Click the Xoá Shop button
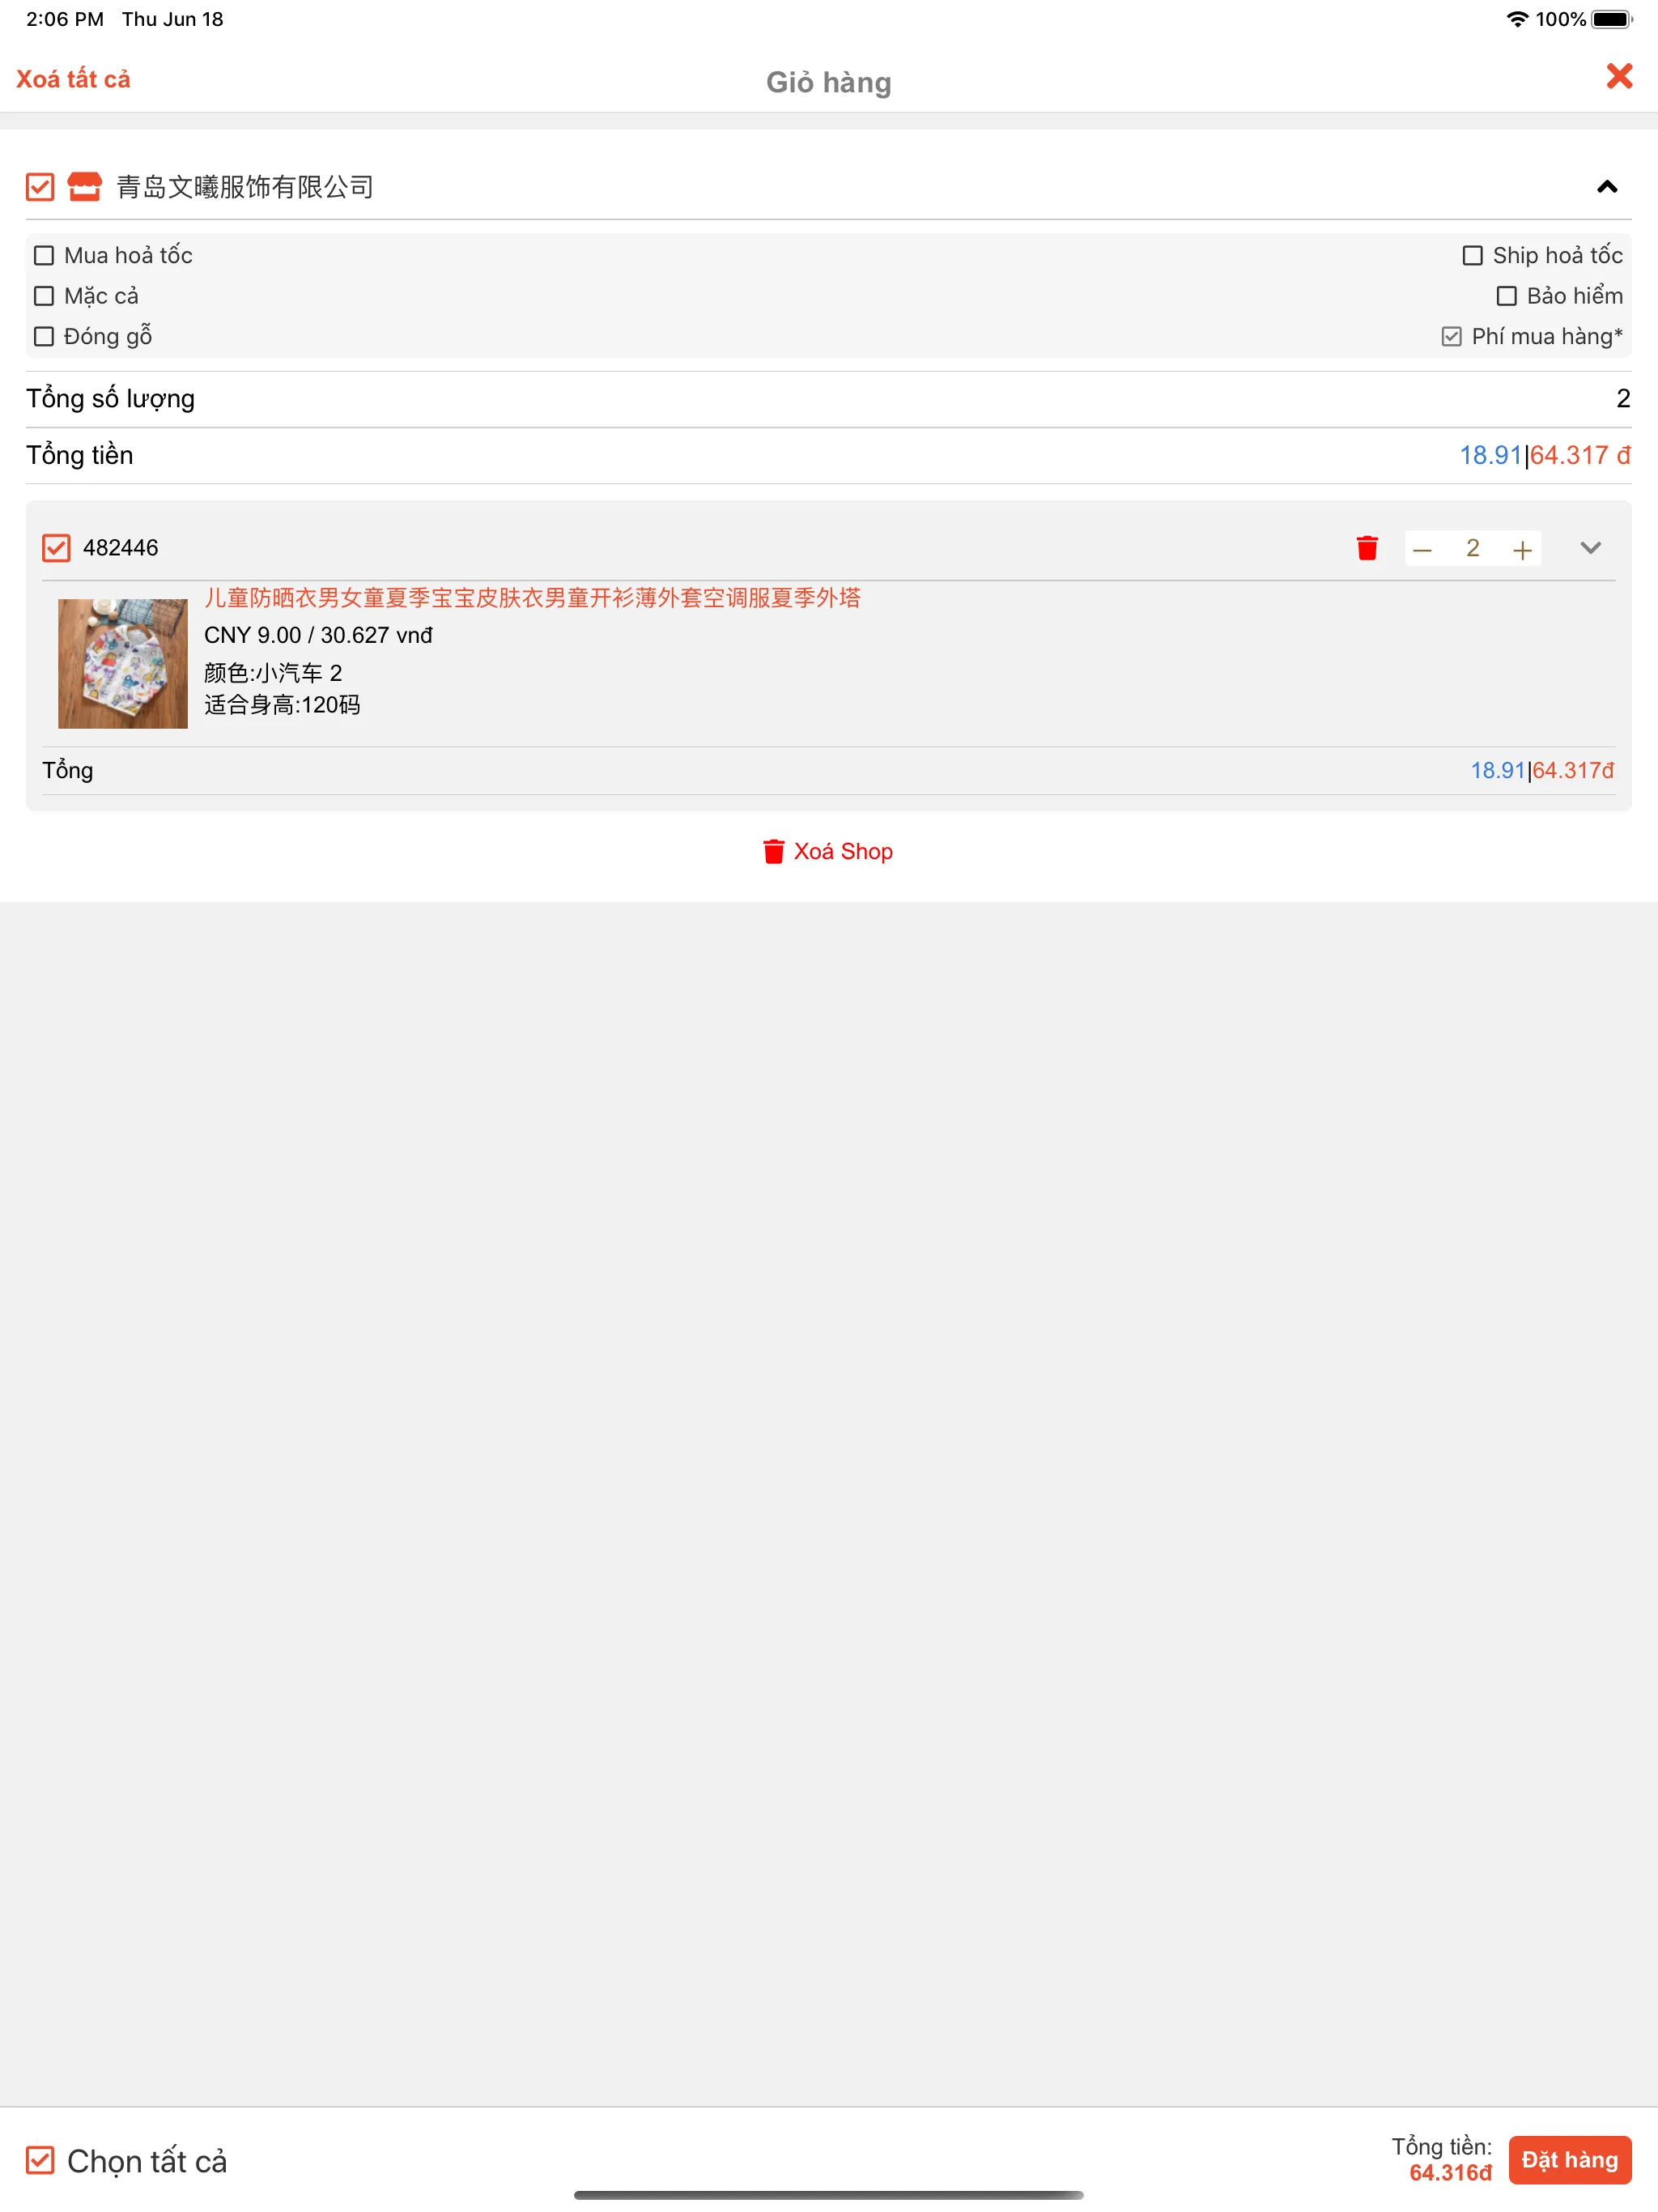Screen dimensions: 1658x2212 point(829,850)
